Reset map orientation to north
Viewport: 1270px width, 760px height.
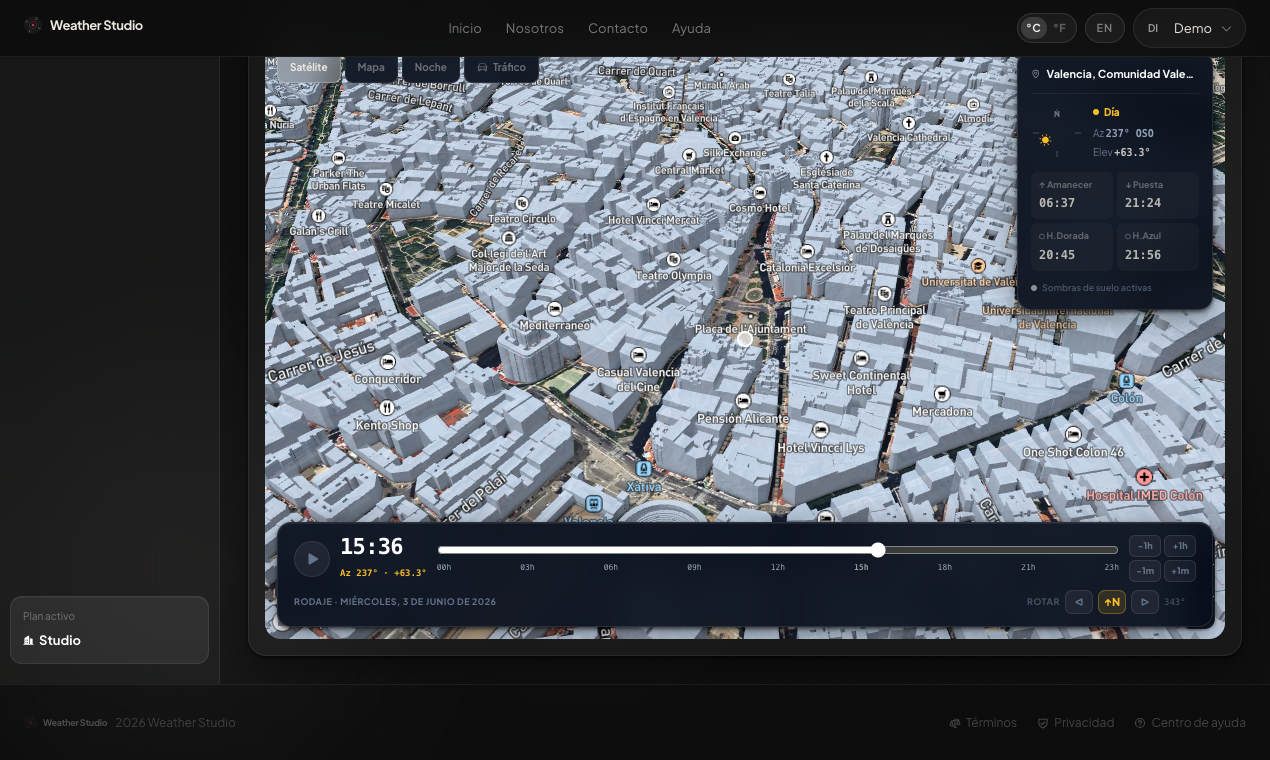(x=1112, y=602)
